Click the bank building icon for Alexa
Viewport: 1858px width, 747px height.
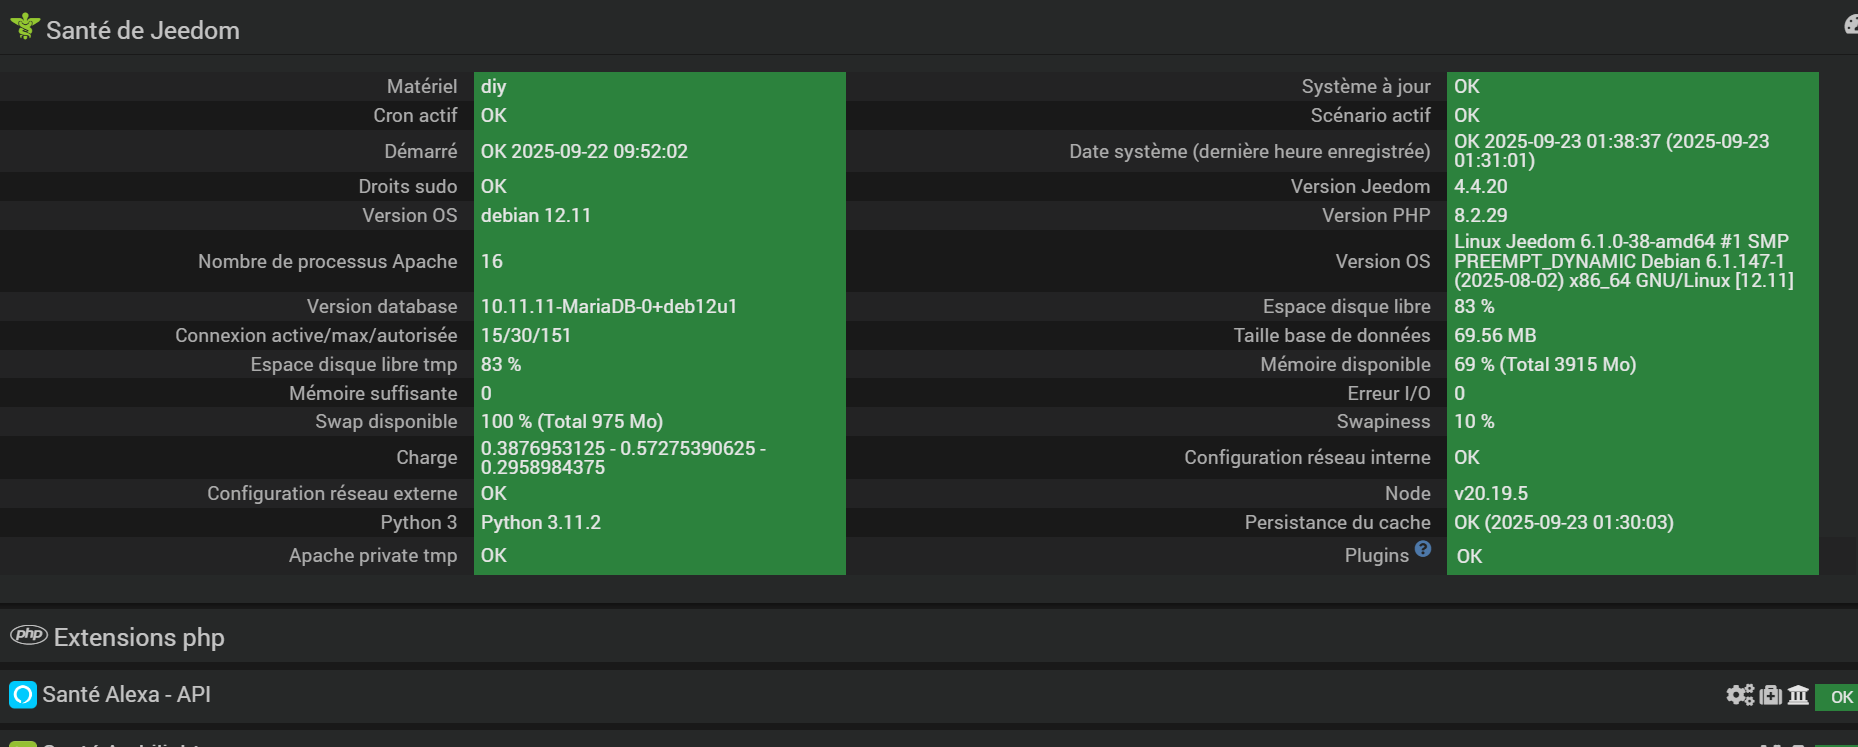click(x=1798, y=695)
